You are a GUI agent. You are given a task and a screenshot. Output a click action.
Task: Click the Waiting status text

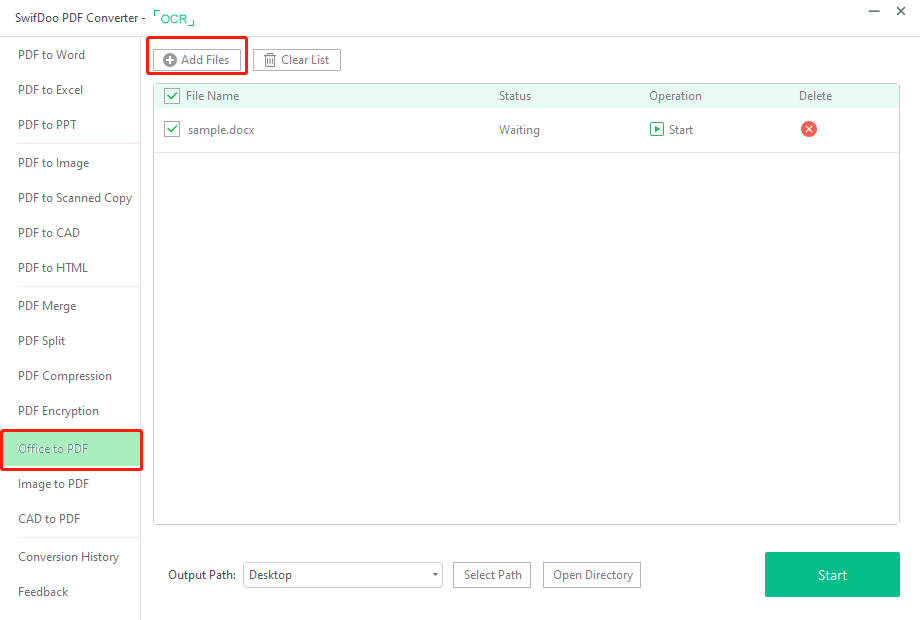point(519,130)
